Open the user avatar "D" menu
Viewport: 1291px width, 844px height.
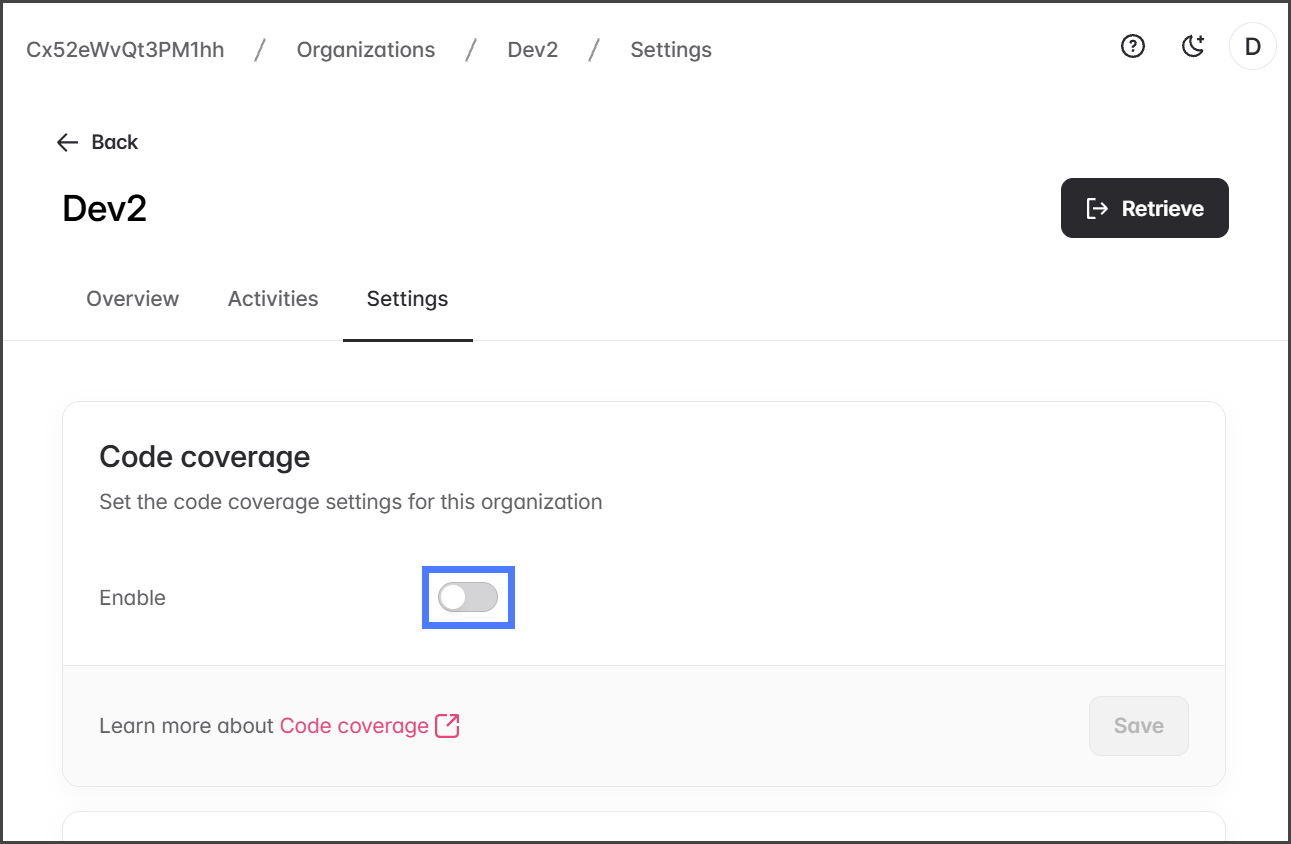click(x=1252, y=46)
